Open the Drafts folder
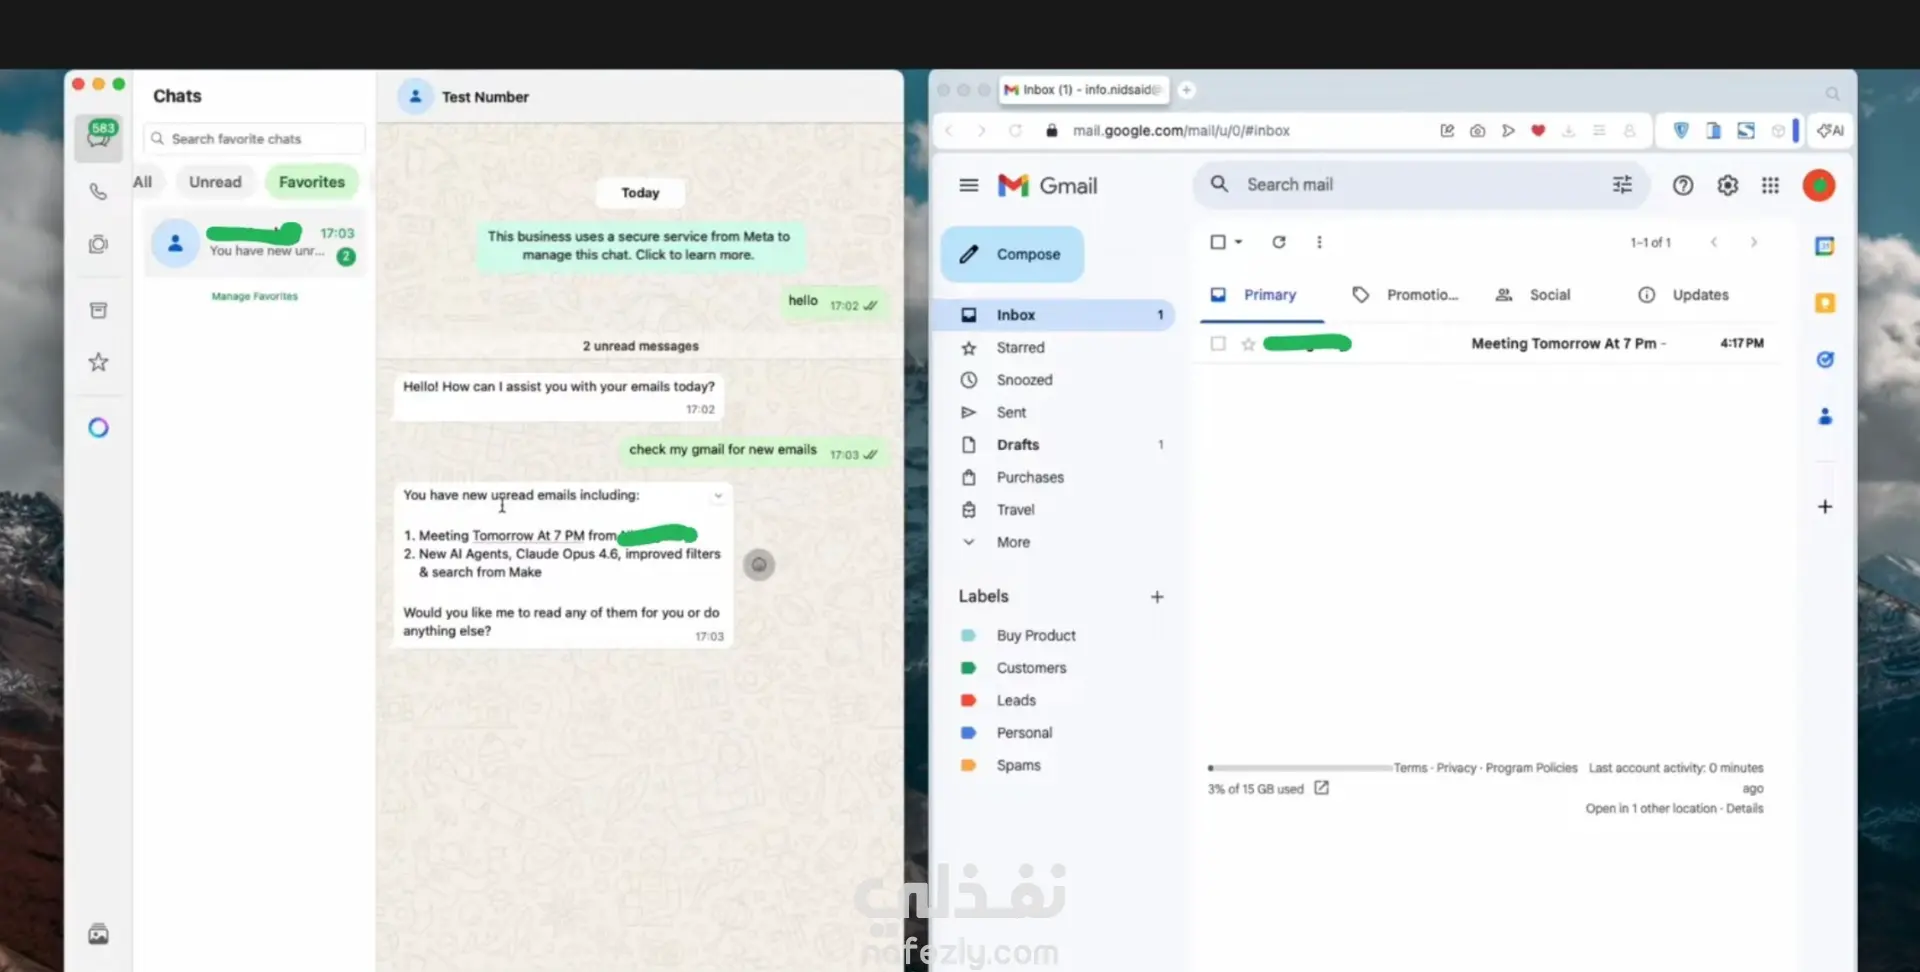The height and width of the screenshot is (972, 1920). click(1055, 445)
